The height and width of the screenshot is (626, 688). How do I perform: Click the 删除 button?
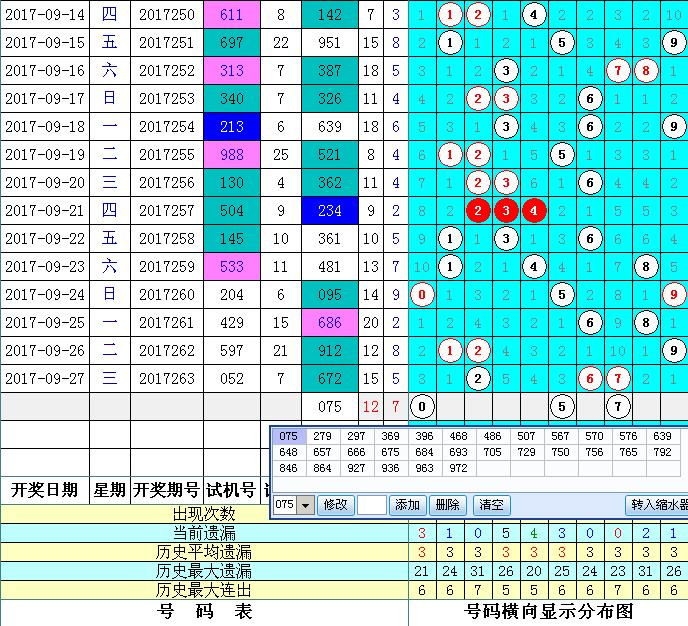point(448,505)
